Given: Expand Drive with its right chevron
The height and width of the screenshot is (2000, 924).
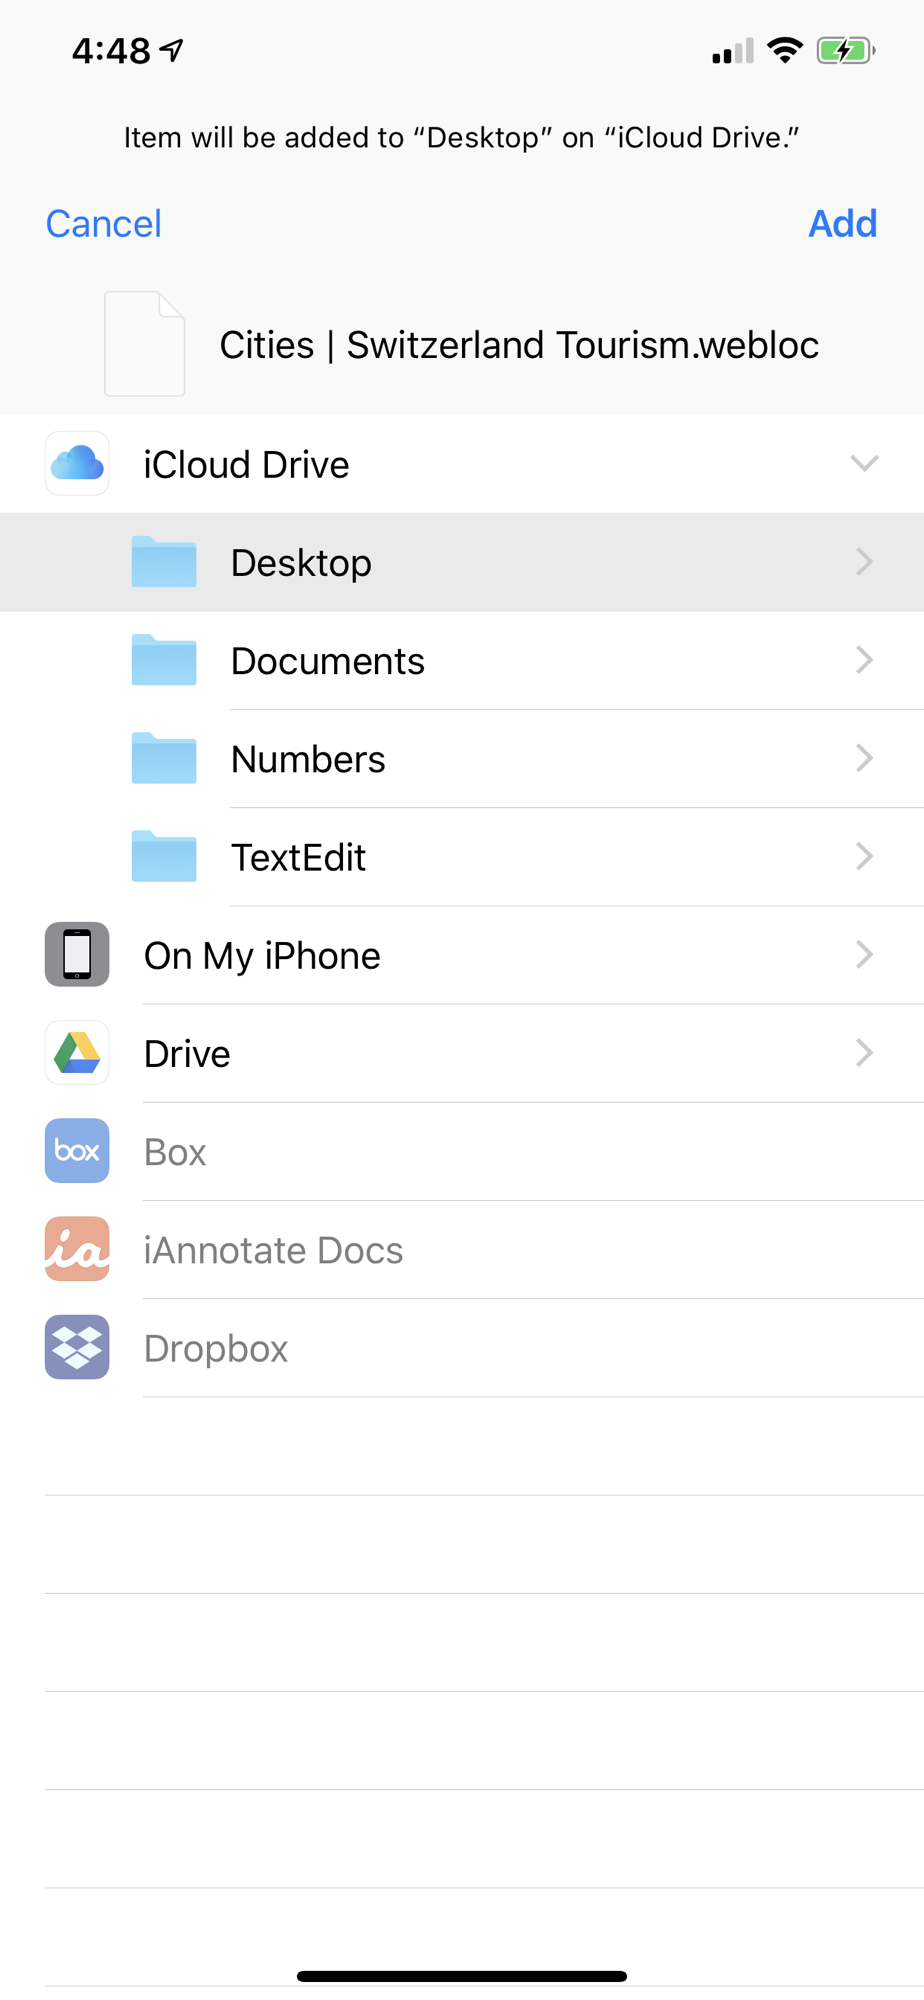Looking at the screenshot, I should pyautogui.click(x=865, y=1052).
